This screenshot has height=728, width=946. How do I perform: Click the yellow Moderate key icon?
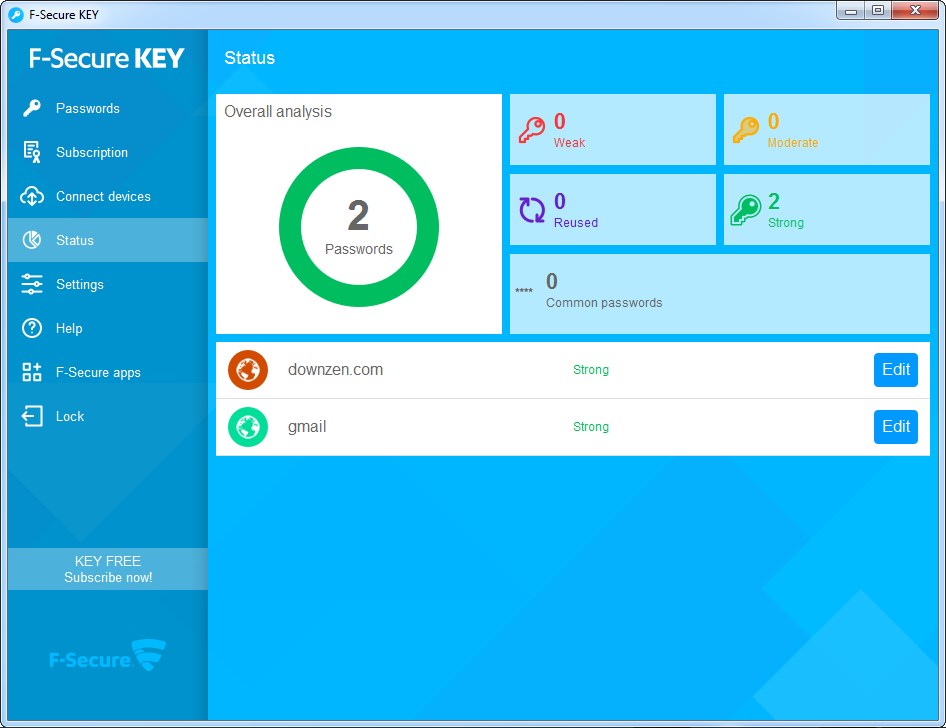click(x=746, y=130)
